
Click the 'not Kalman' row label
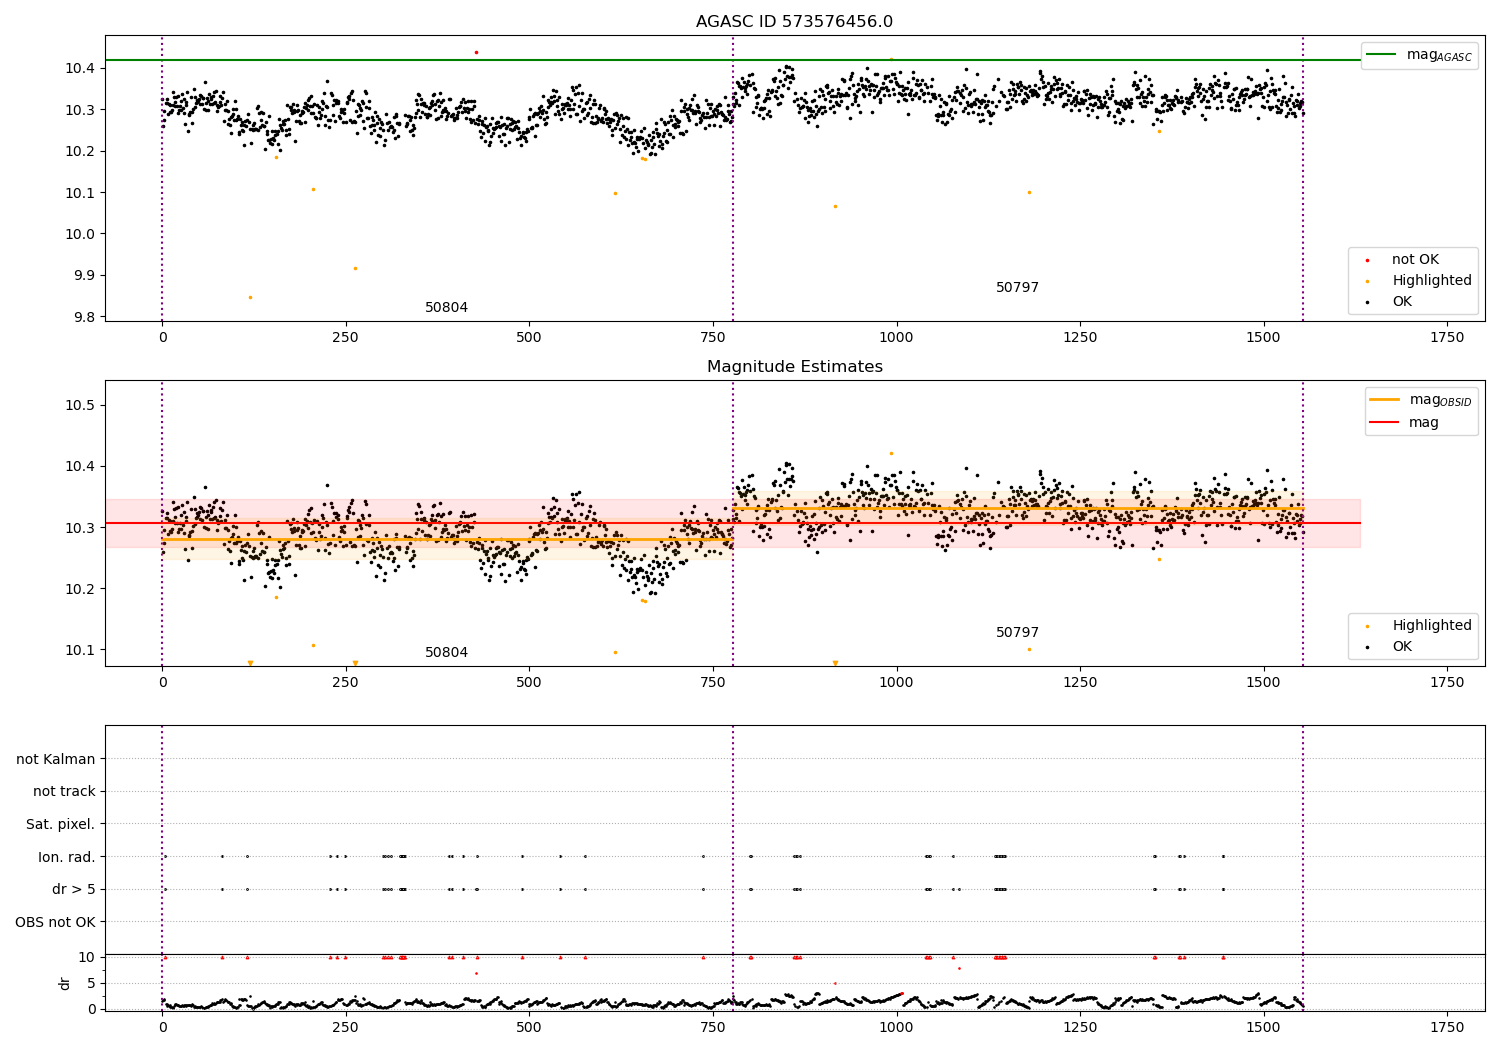56,759
